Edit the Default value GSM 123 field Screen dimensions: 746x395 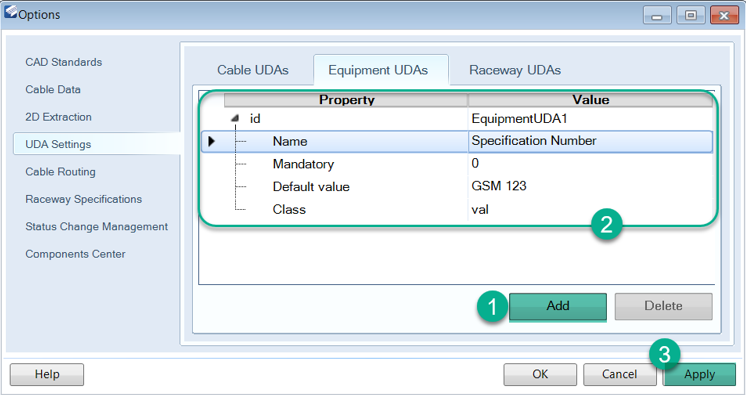coord(590,186)
